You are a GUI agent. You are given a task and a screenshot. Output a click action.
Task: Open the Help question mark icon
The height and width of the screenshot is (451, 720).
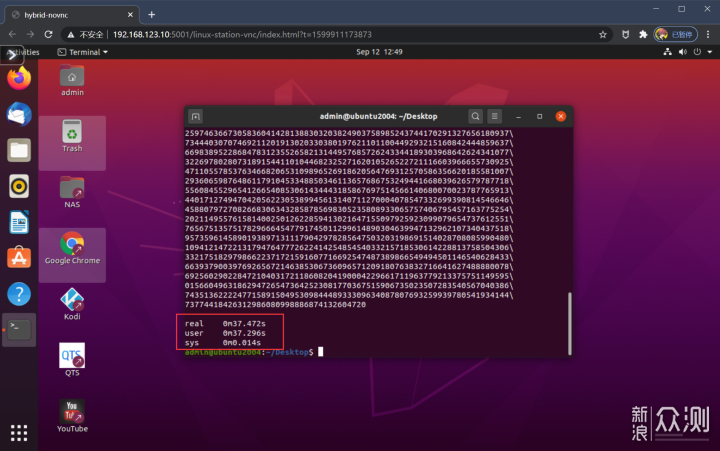coord(19,294)
